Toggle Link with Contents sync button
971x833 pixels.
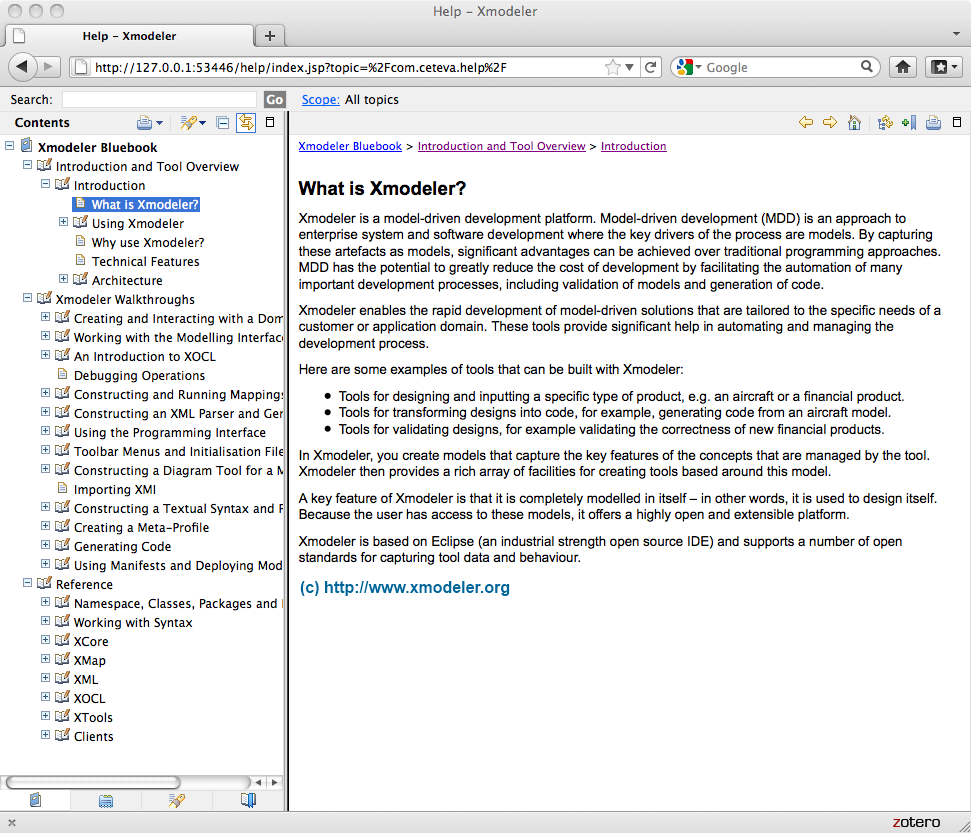coord(246,123)
